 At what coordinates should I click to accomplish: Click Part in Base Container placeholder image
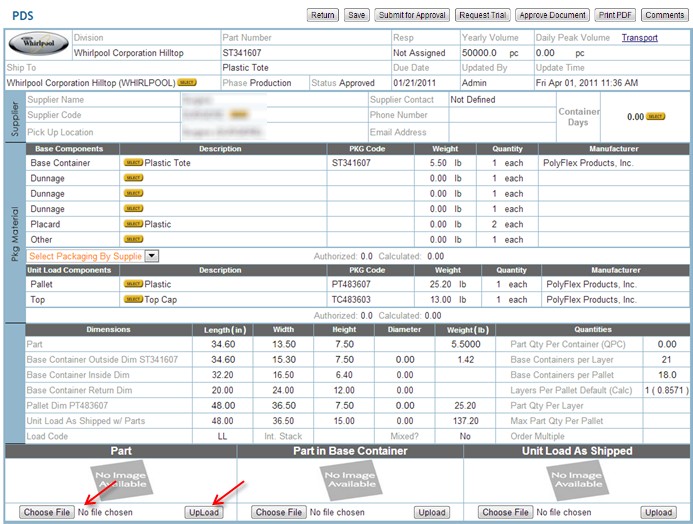point(351,480)
